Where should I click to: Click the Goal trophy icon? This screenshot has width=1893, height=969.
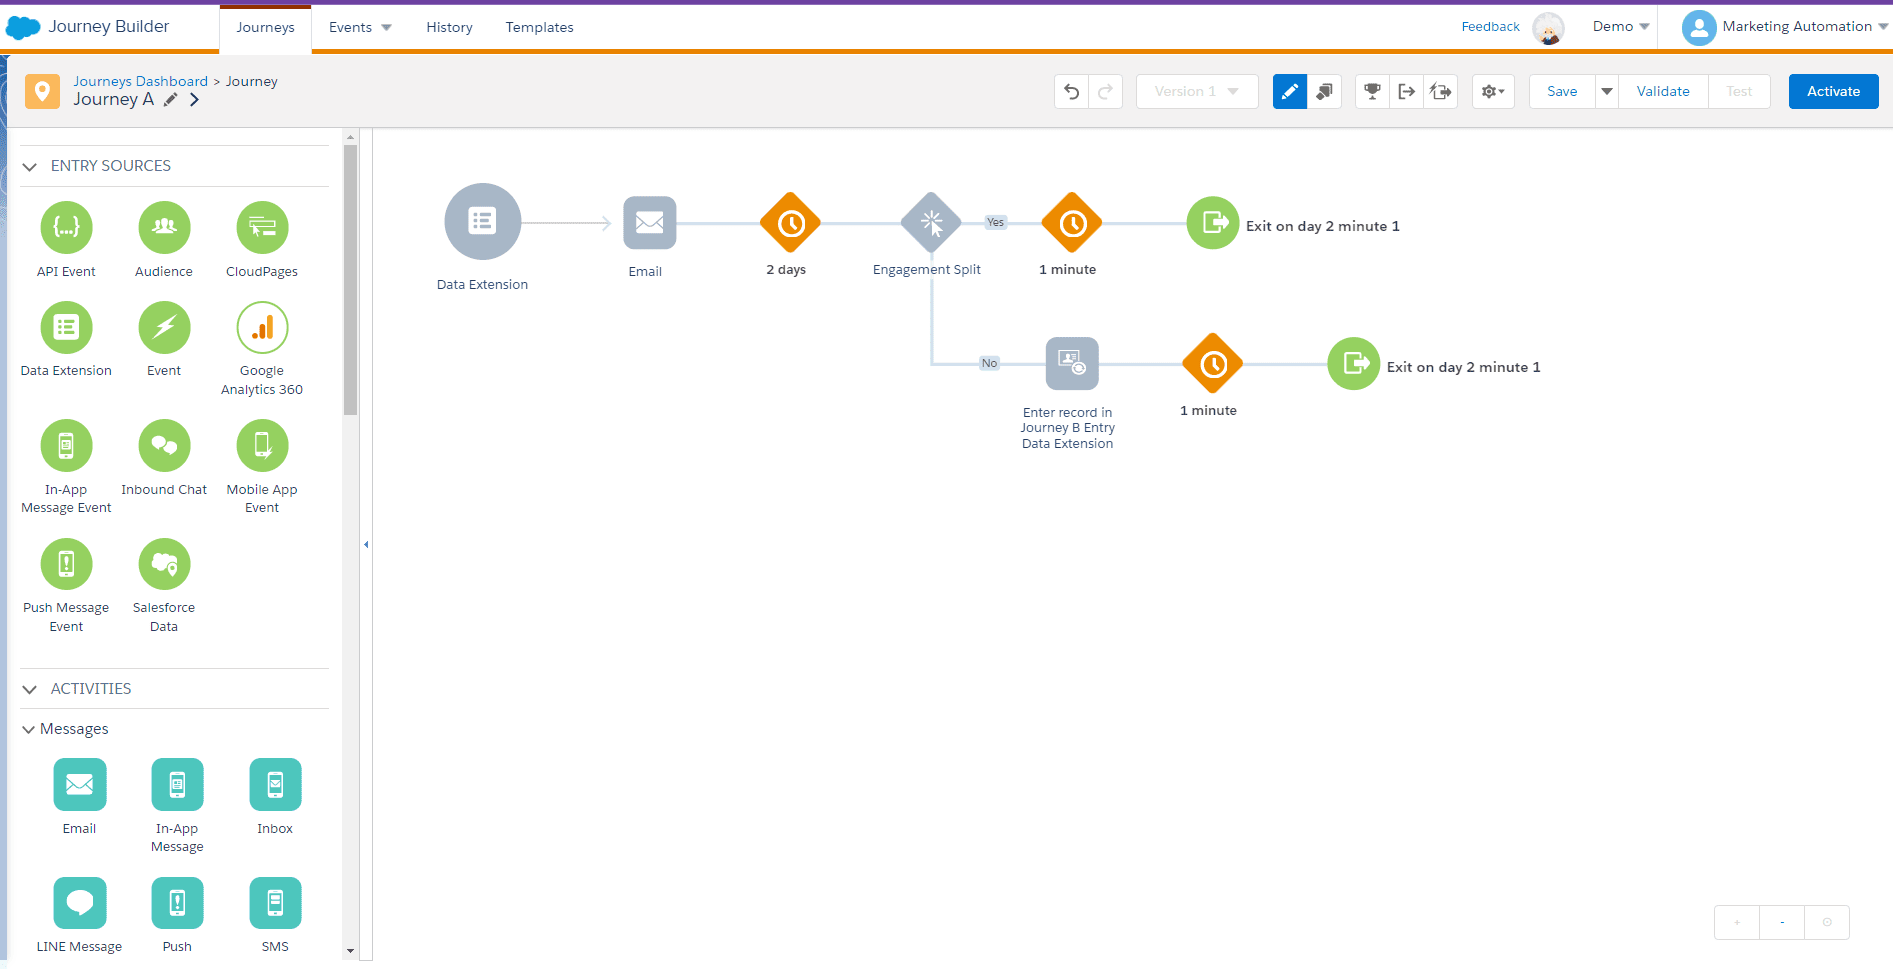click(x=1372, y=92)
